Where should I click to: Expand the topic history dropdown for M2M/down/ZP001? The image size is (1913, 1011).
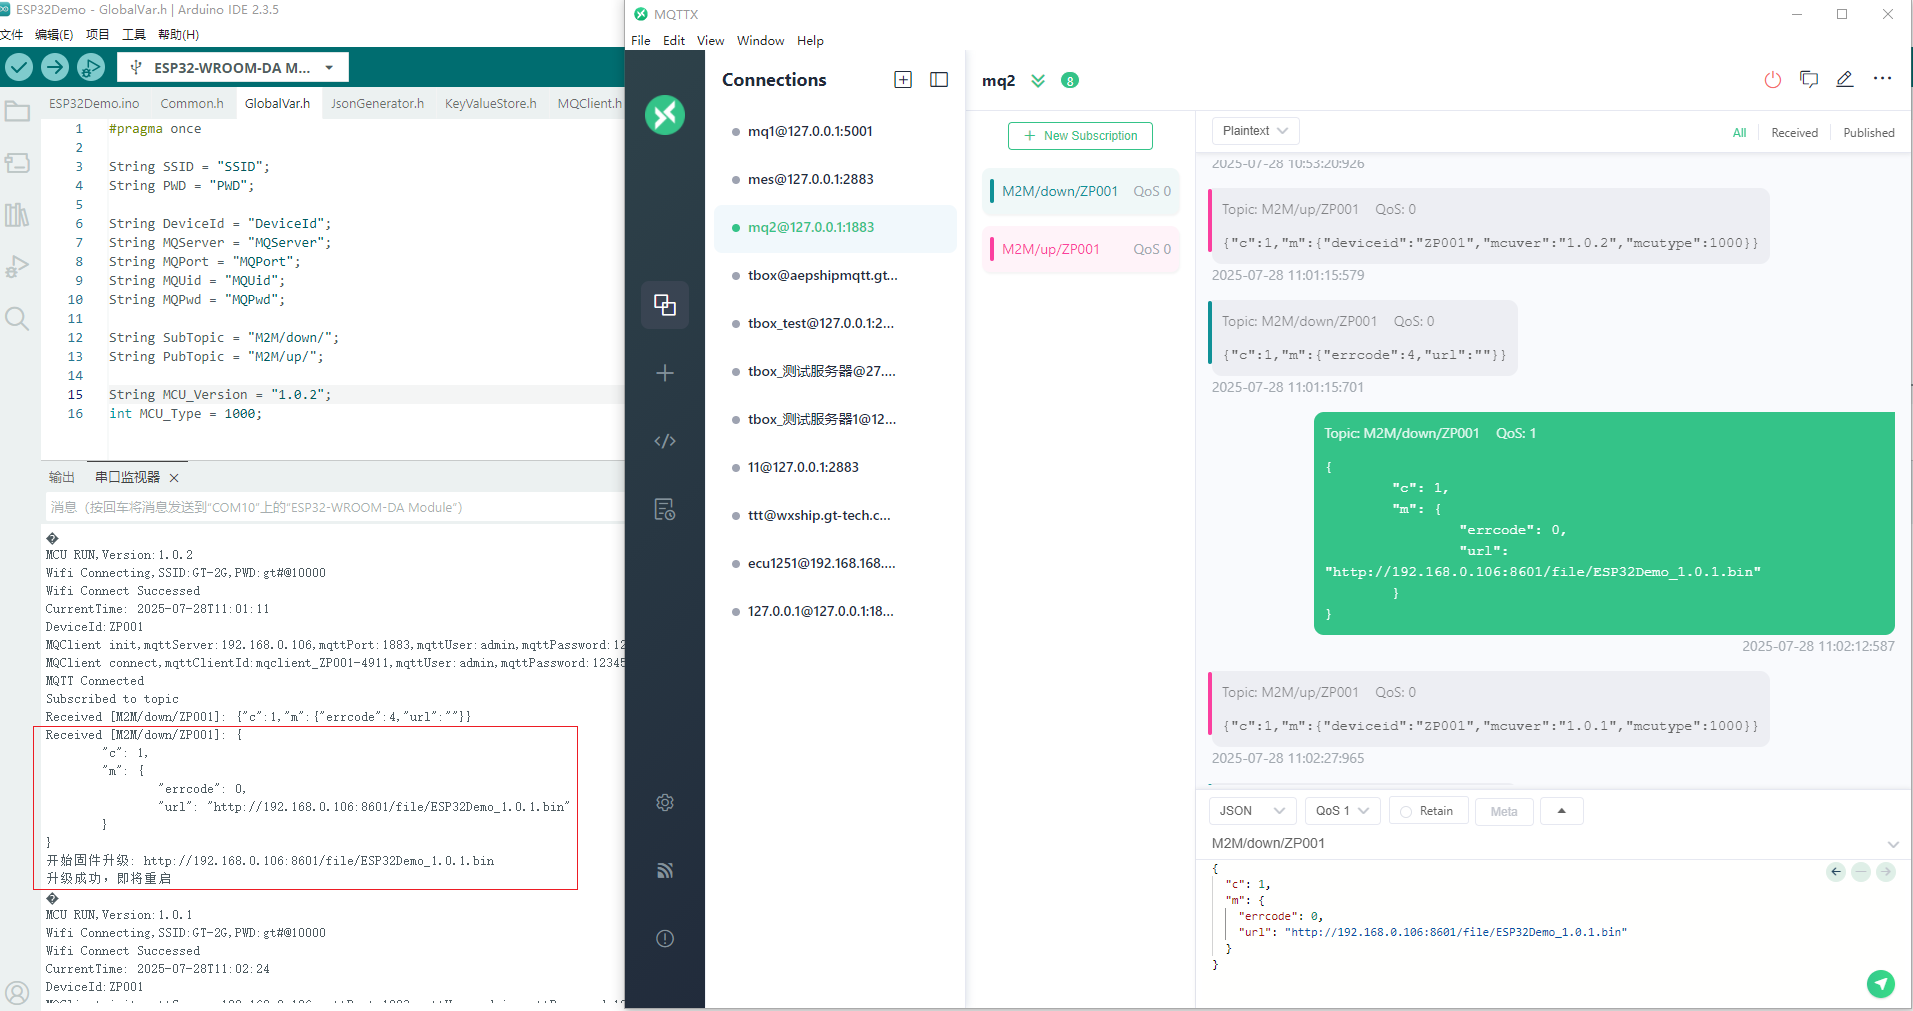tap(1893, 844)
